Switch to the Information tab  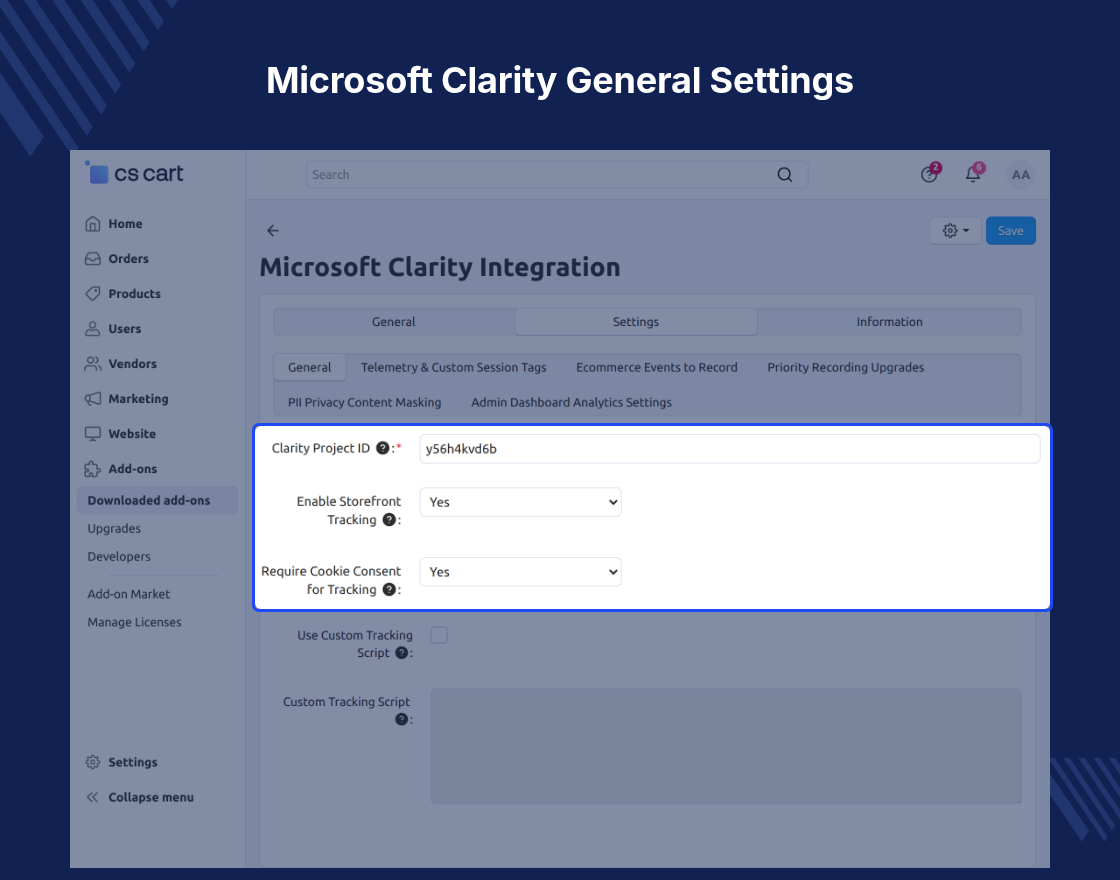(x=889, y=322)
